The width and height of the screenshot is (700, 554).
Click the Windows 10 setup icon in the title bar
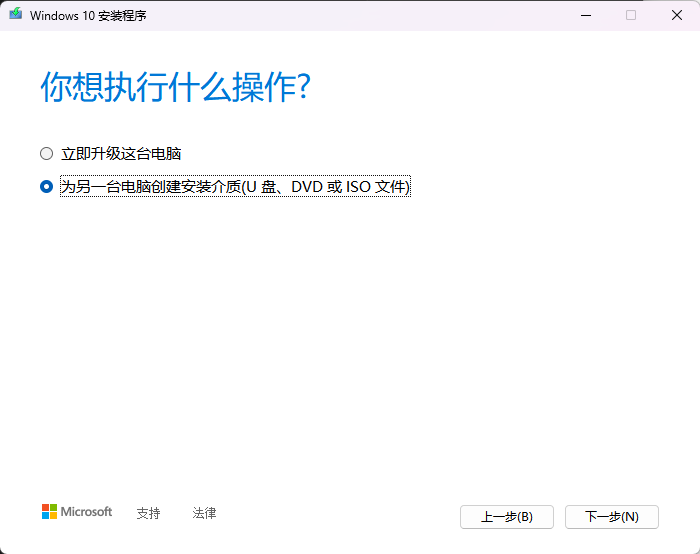pos(16,14)
